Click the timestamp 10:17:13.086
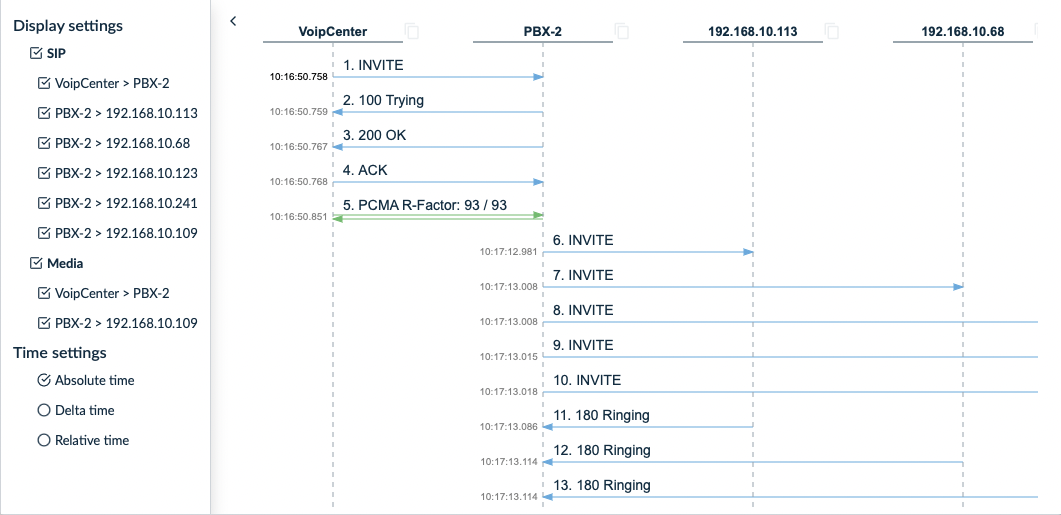Viewport: 1061px width, 515px height. click(x=509, y=427)
